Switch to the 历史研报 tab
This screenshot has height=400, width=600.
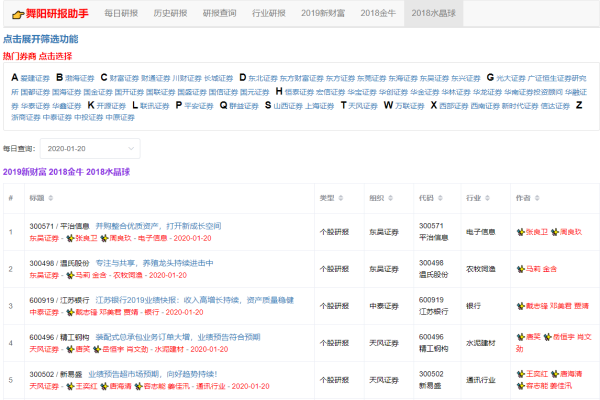(170, 13)
